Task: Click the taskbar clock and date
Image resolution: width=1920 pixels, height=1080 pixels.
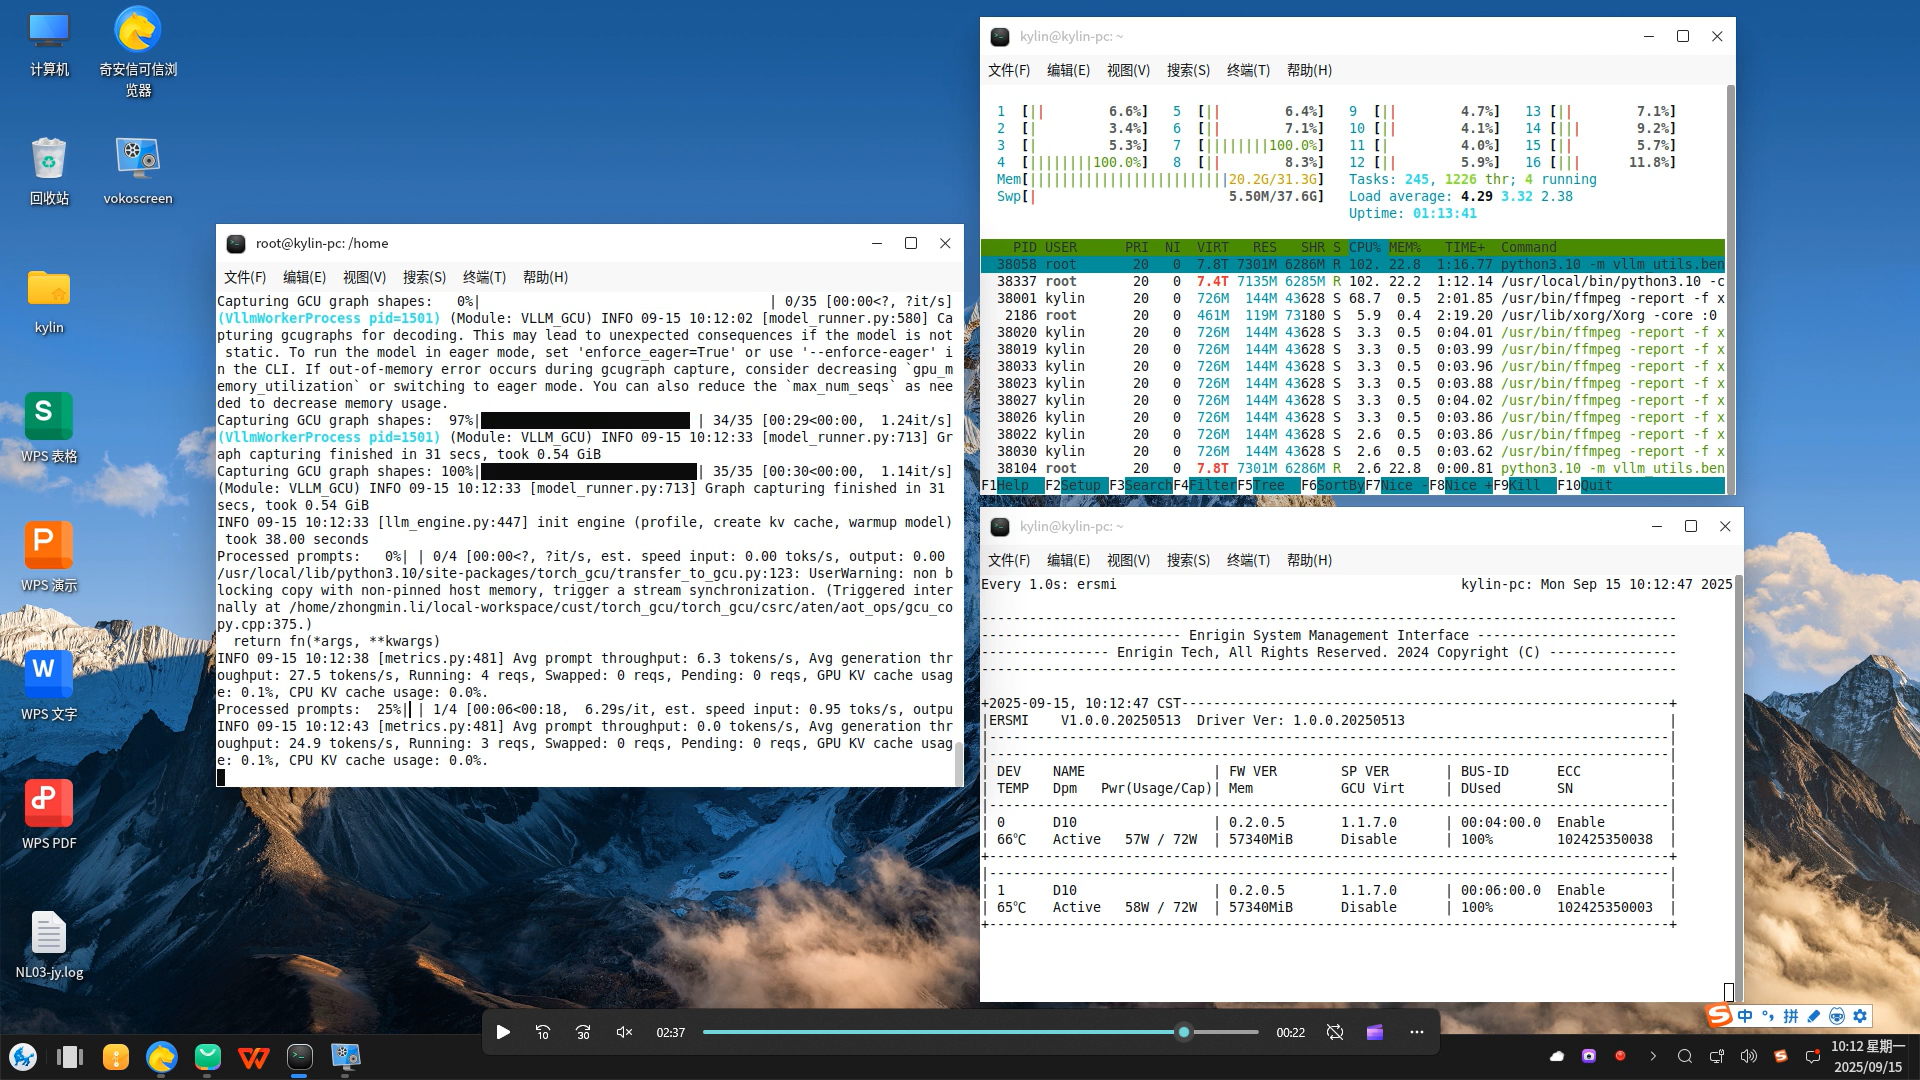Action: (1867, 1056)
